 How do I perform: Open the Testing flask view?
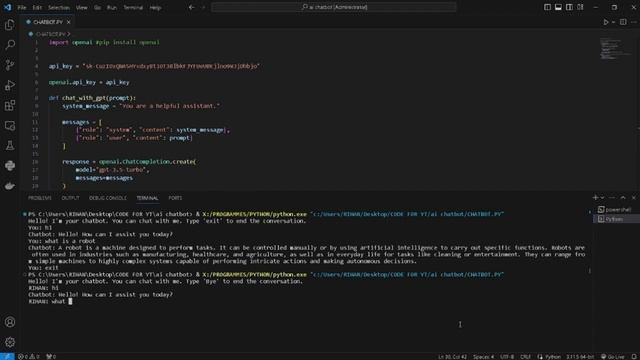[10, 145]
